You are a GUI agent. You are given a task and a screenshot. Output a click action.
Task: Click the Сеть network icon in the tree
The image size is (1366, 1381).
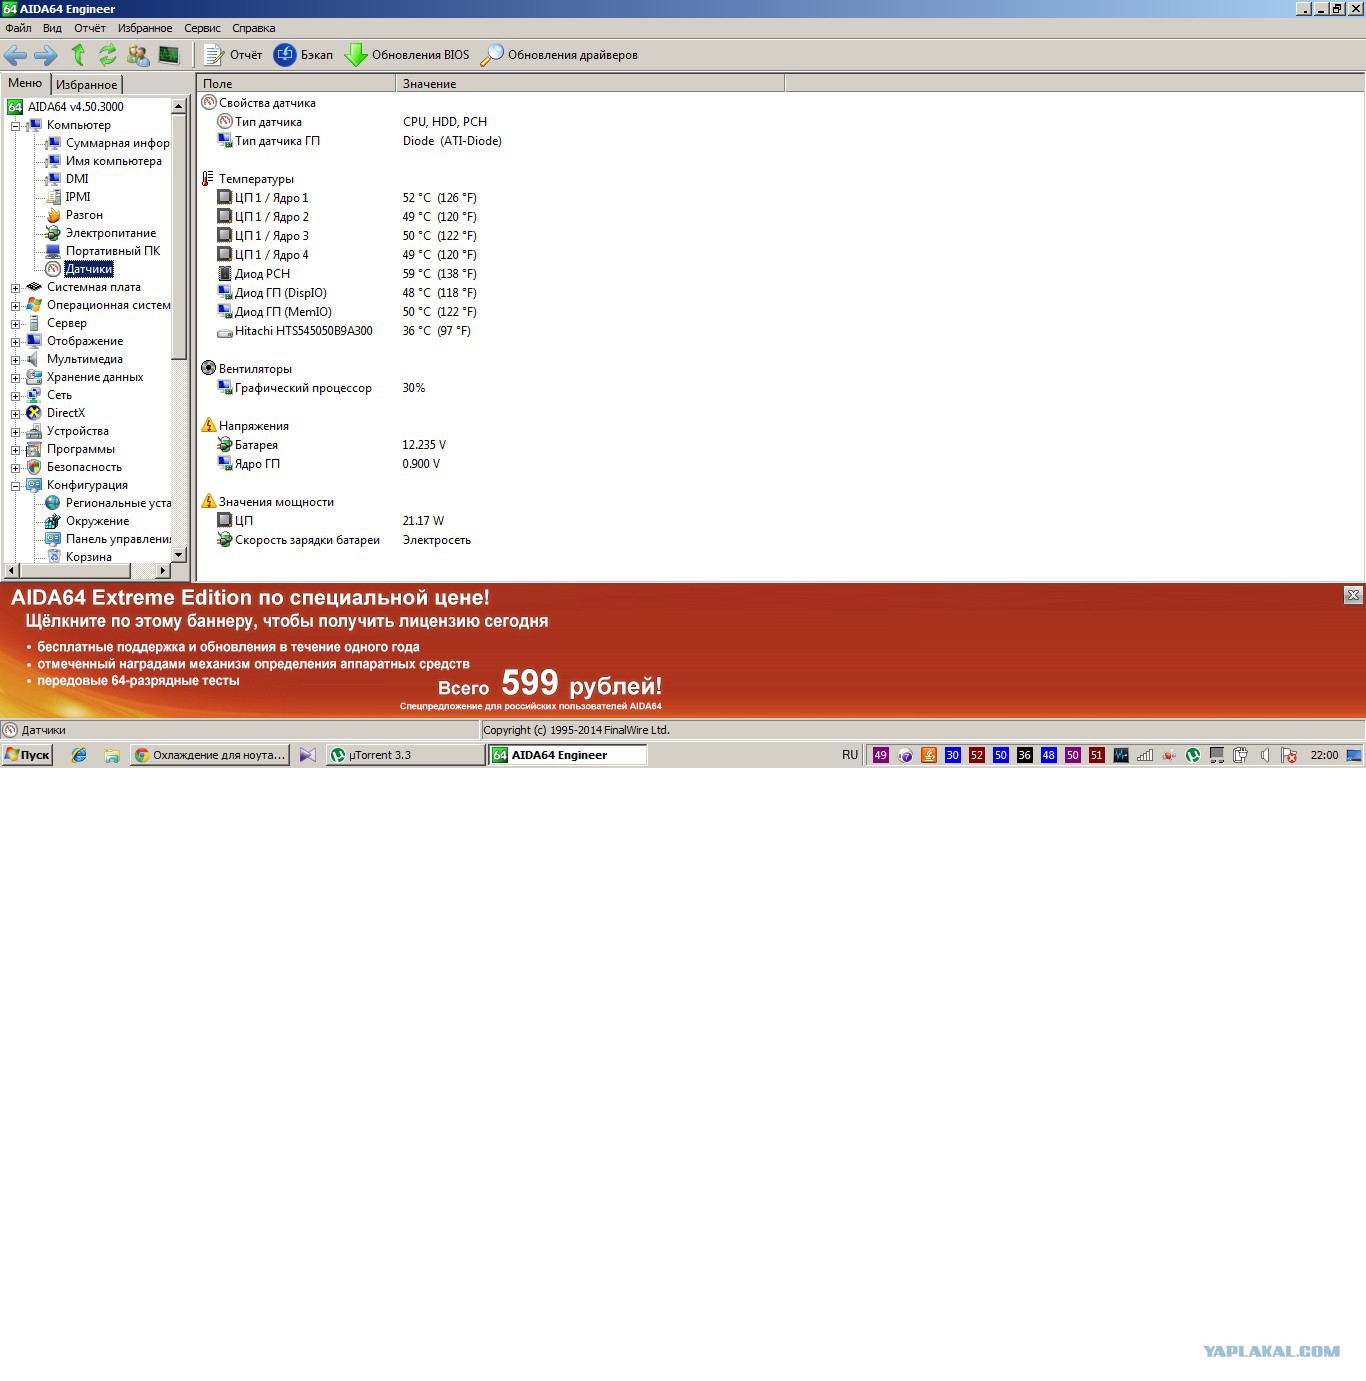pyautogui.click(x=34, y=395)
